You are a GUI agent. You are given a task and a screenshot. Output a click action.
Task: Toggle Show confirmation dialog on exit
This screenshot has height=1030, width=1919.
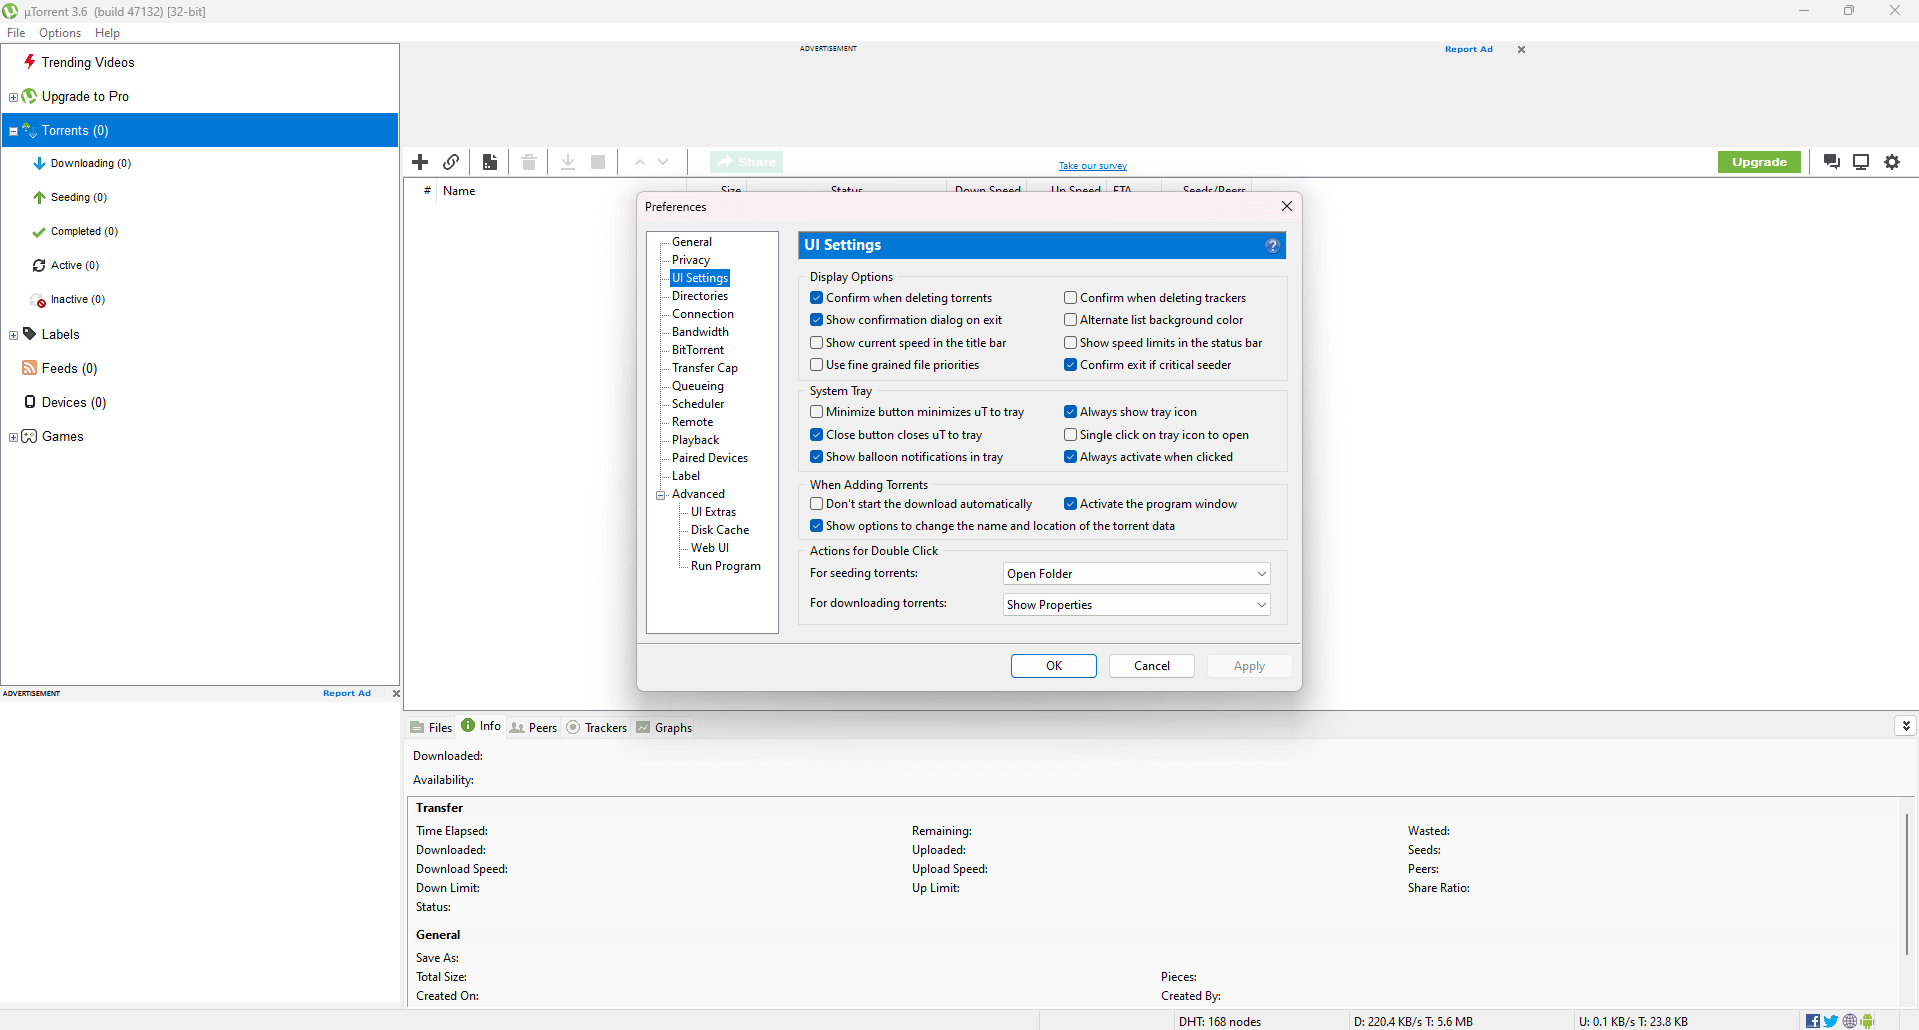(817, 320)
